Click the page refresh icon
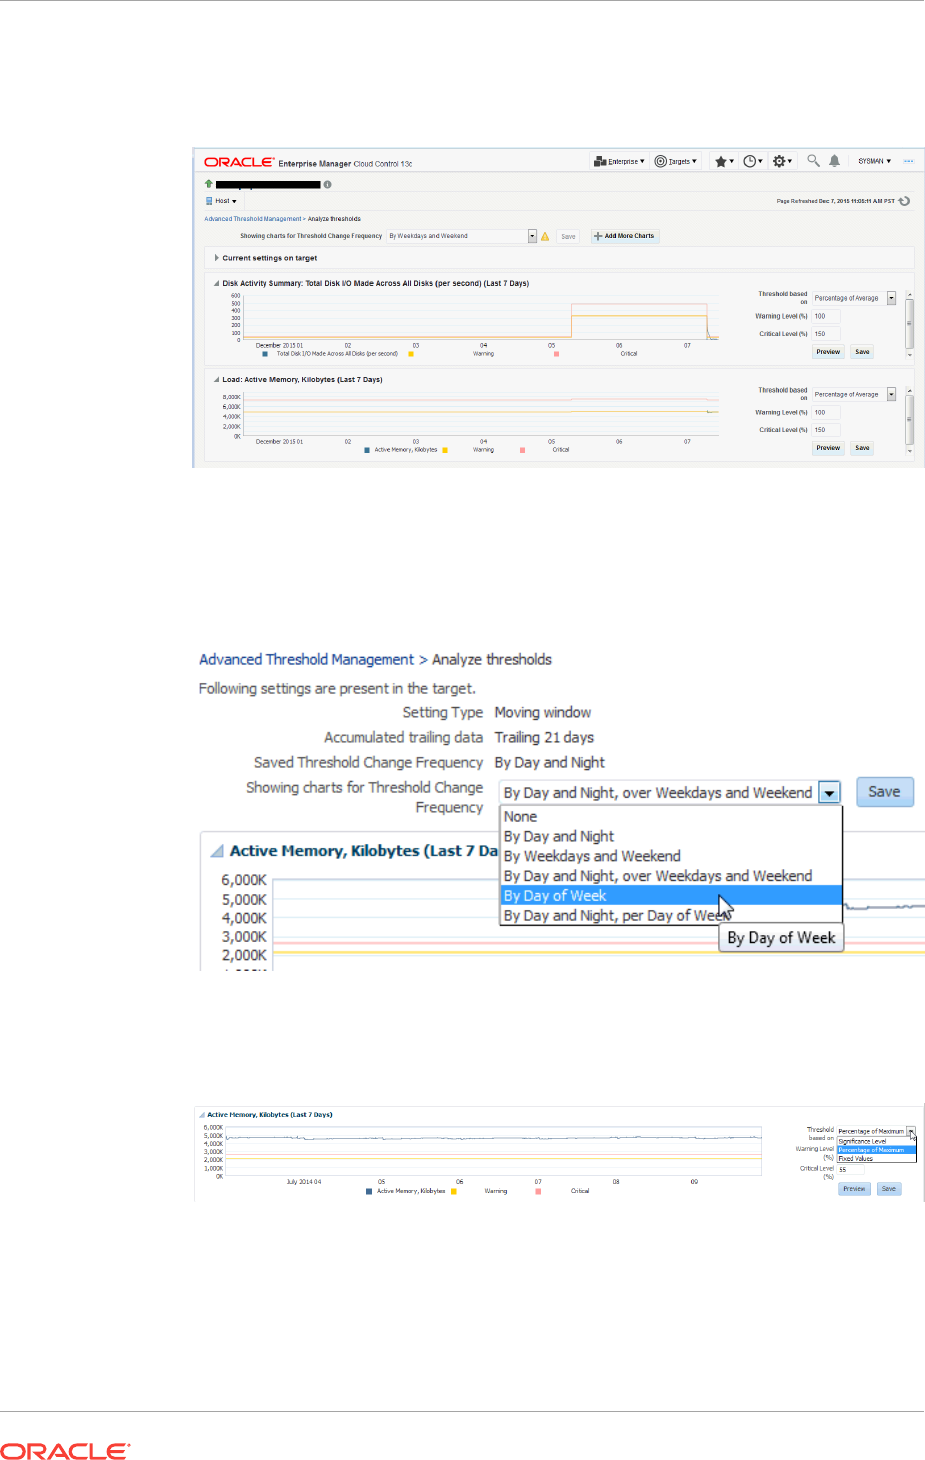This screenshot has height=1460, width=925. (904, 201)
